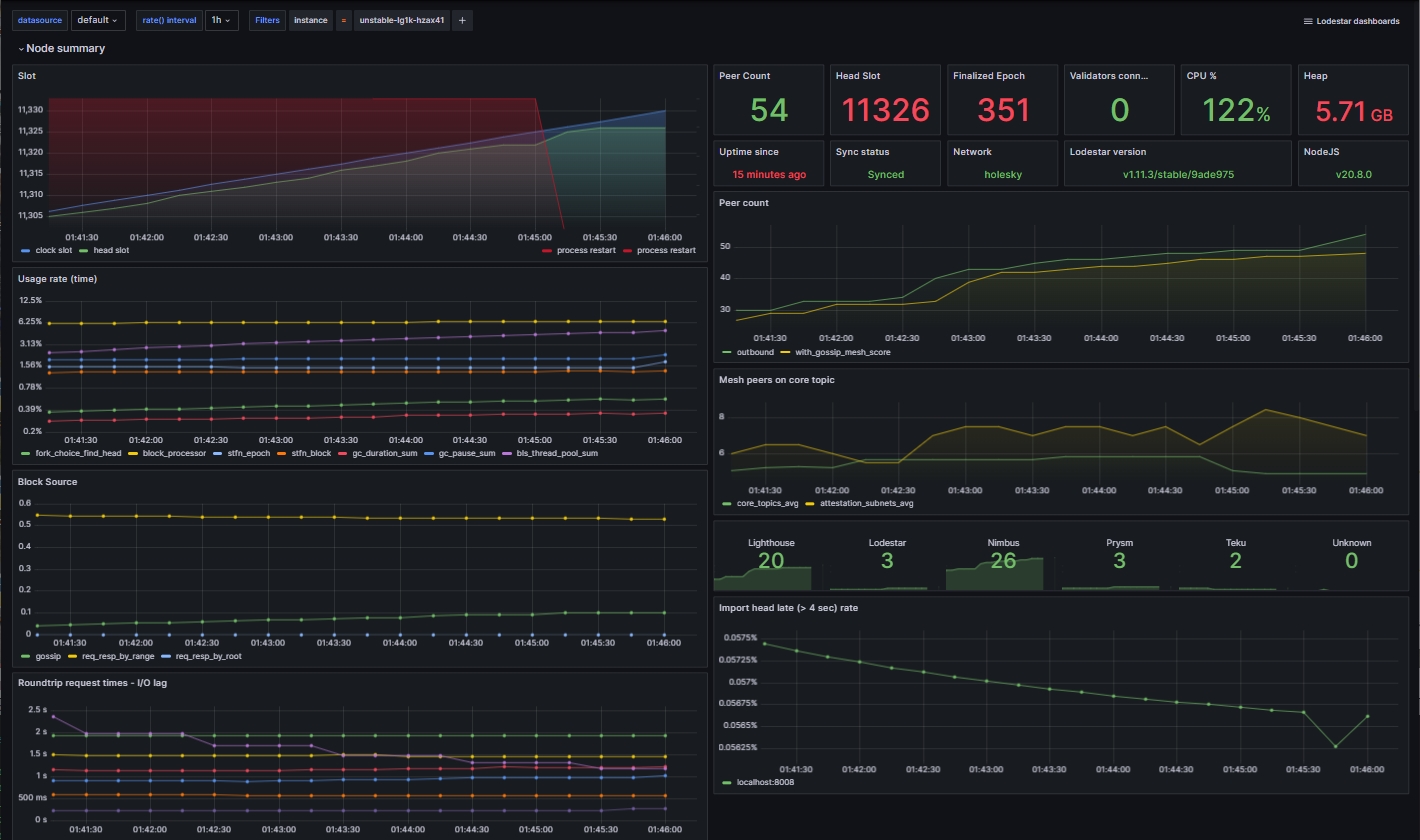Click the plus icon to add a filter
The height and width of the screenshot is (840, 1420).
pyautogui.click(x=462, y=20)
